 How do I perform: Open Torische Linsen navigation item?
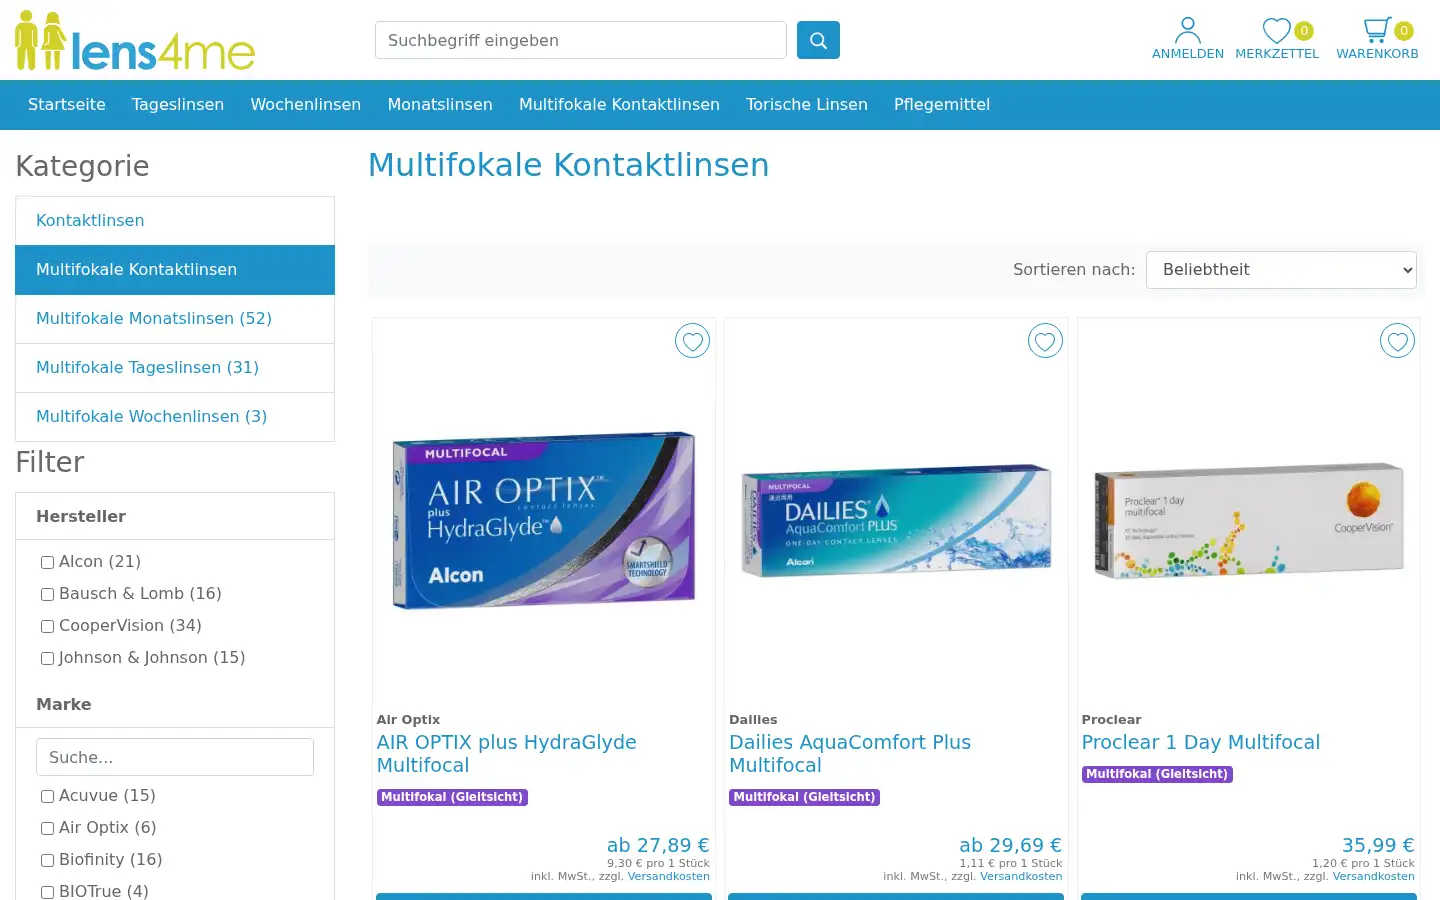pyautogui.click(x=807, y=105)
